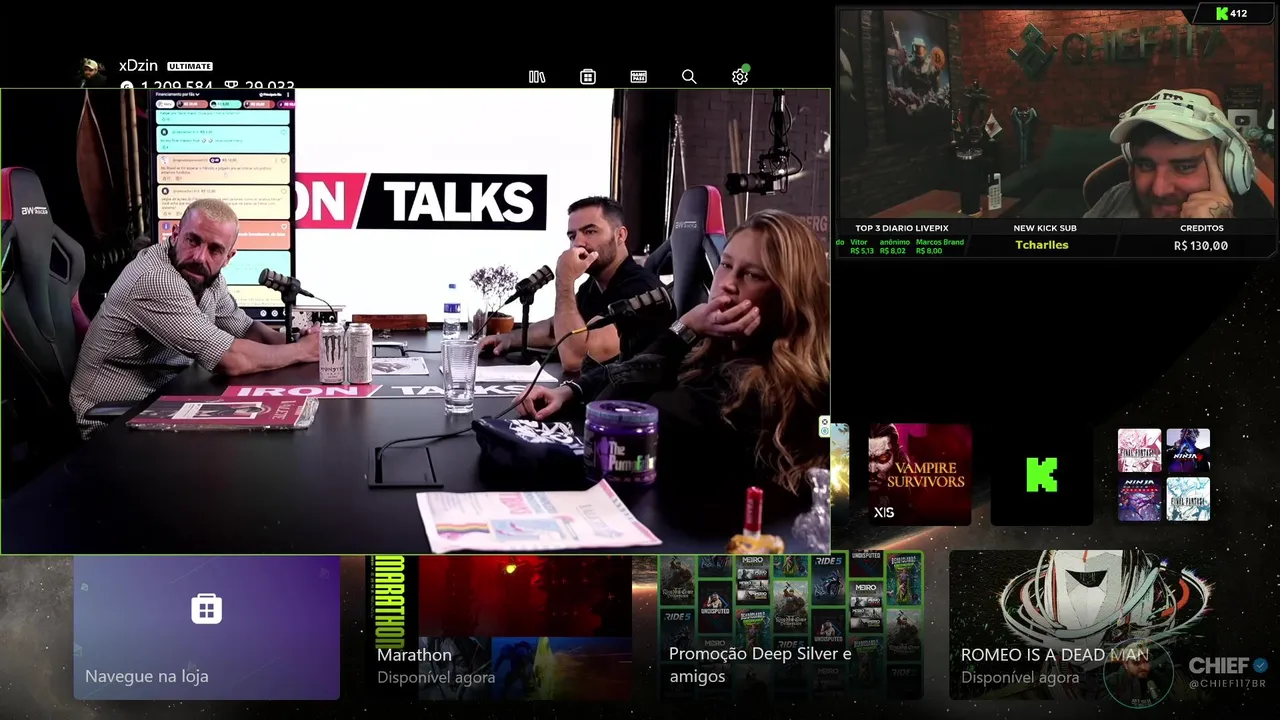
Task: Open the Game Pass icon
Action: coord(639,77)
